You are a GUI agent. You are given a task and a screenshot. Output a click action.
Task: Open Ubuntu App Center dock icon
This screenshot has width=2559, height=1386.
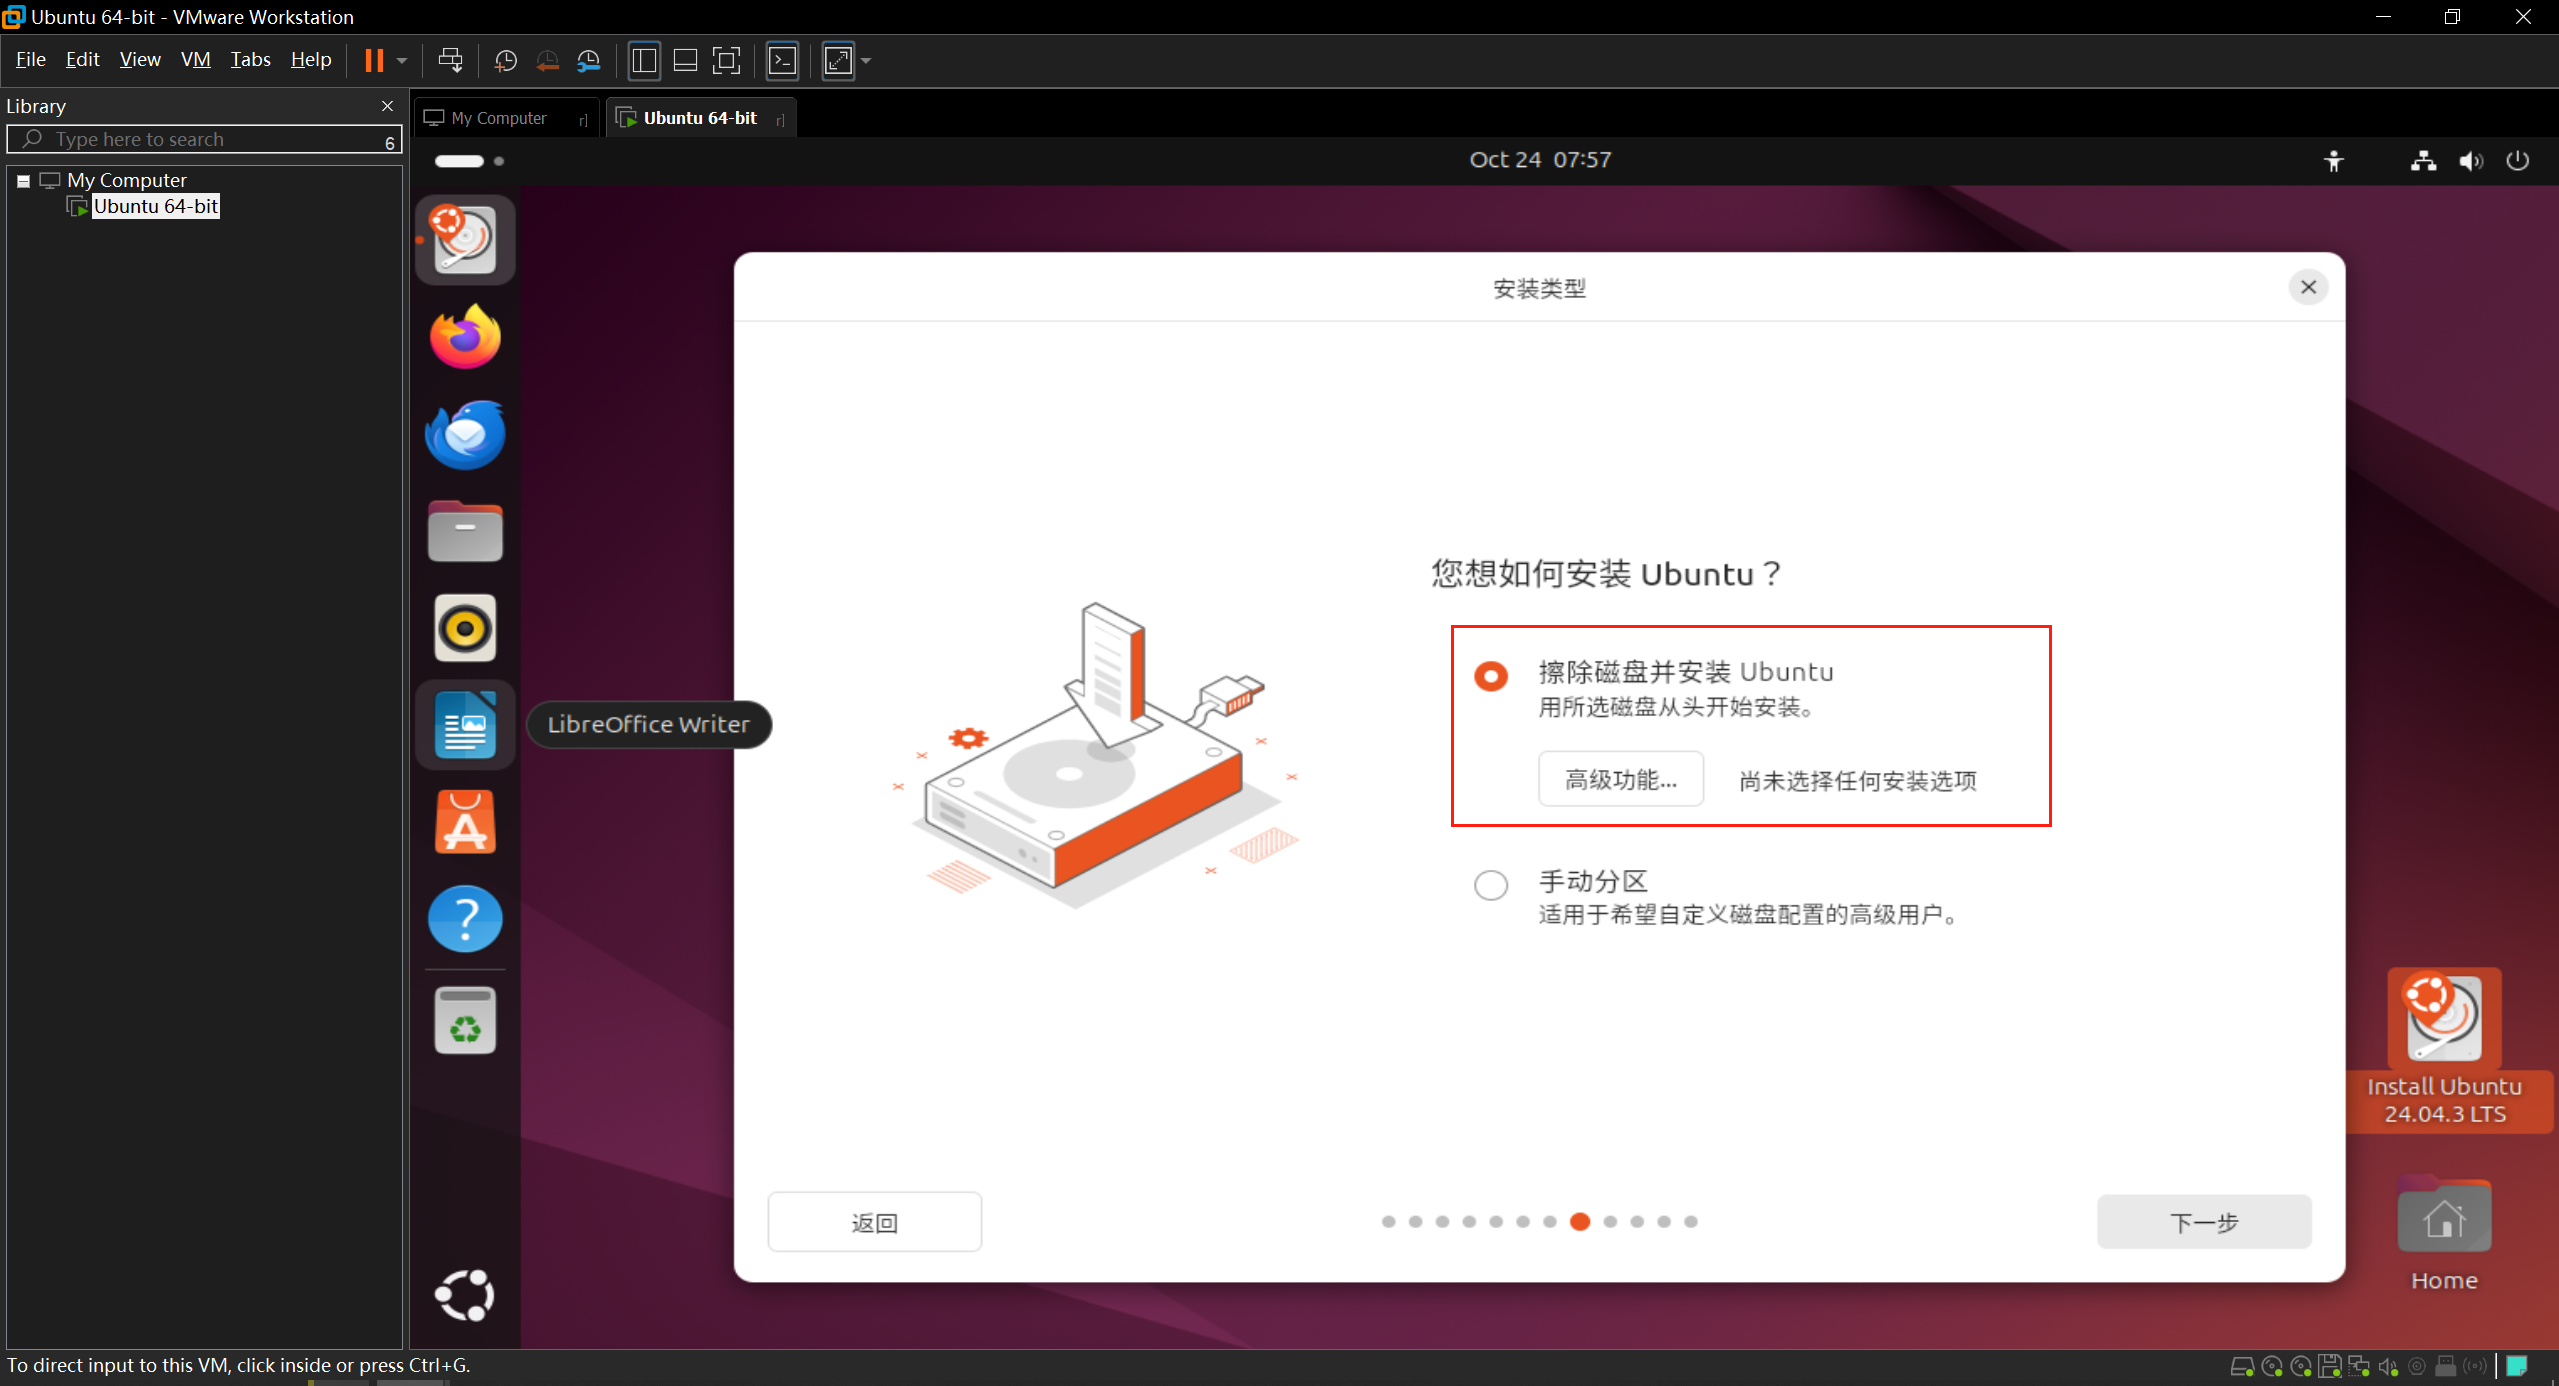coord(465,822)
